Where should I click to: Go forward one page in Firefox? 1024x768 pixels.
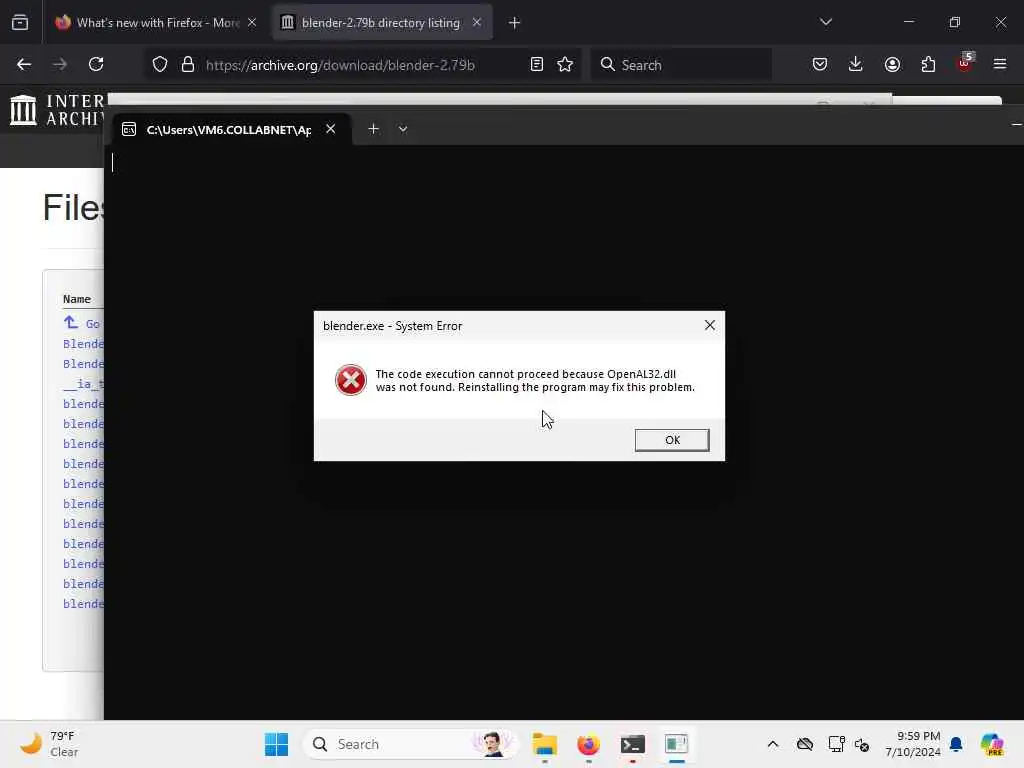tap(60, 65)
